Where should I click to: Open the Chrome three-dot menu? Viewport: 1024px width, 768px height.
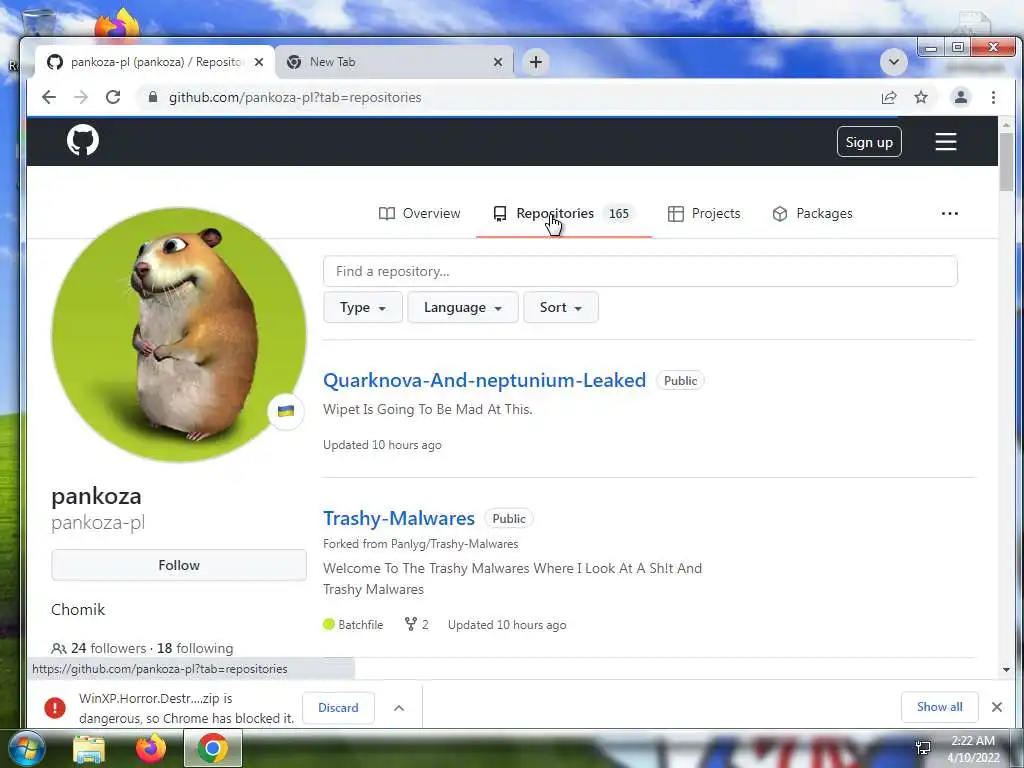(993, 97)
